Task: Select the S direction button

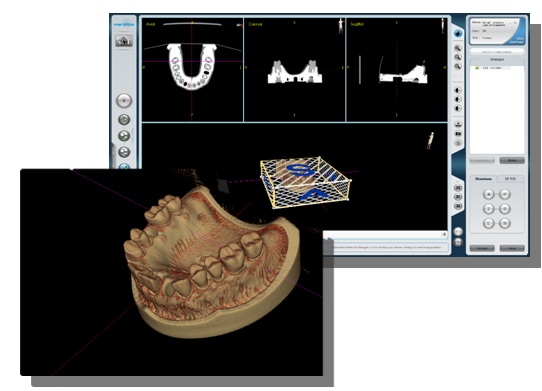Action: coord(505,209)
